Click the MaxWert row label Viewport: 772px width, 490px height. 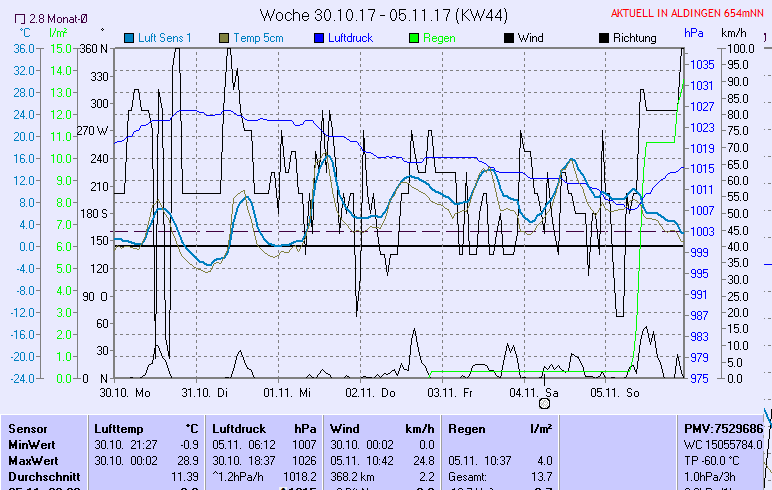point(31,460)
